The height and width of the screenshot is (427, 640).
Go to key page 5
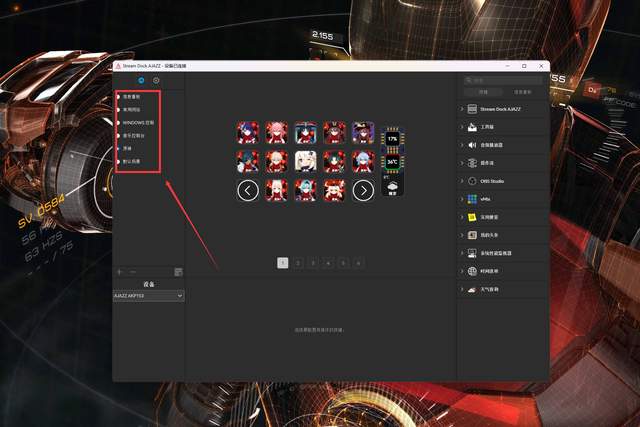(343, 263)
